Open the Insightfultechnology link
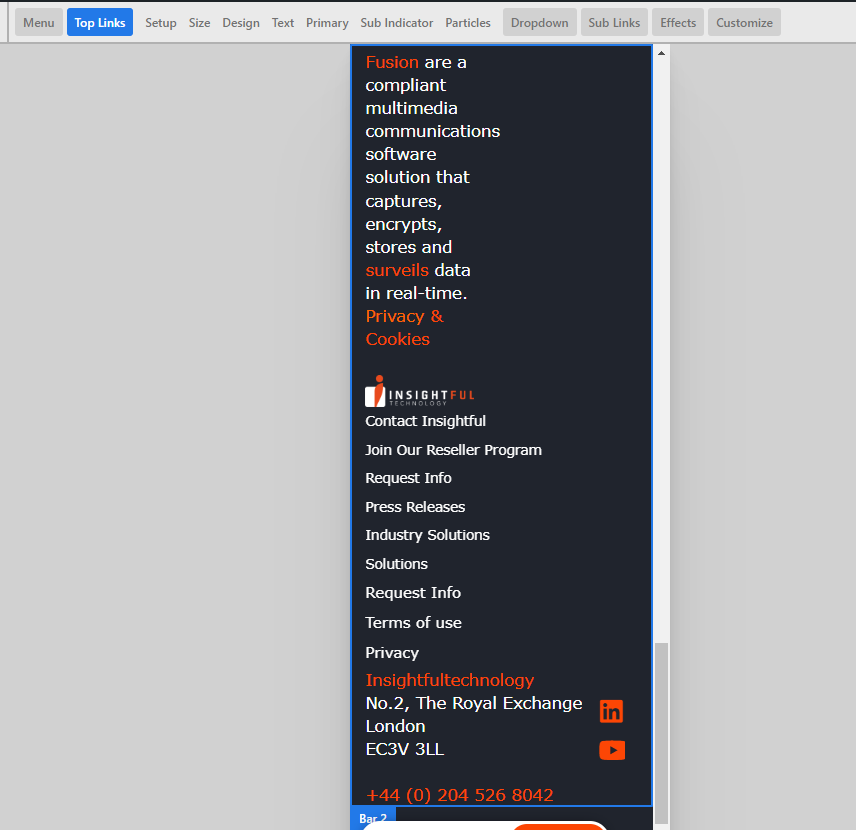 point(450,680)
